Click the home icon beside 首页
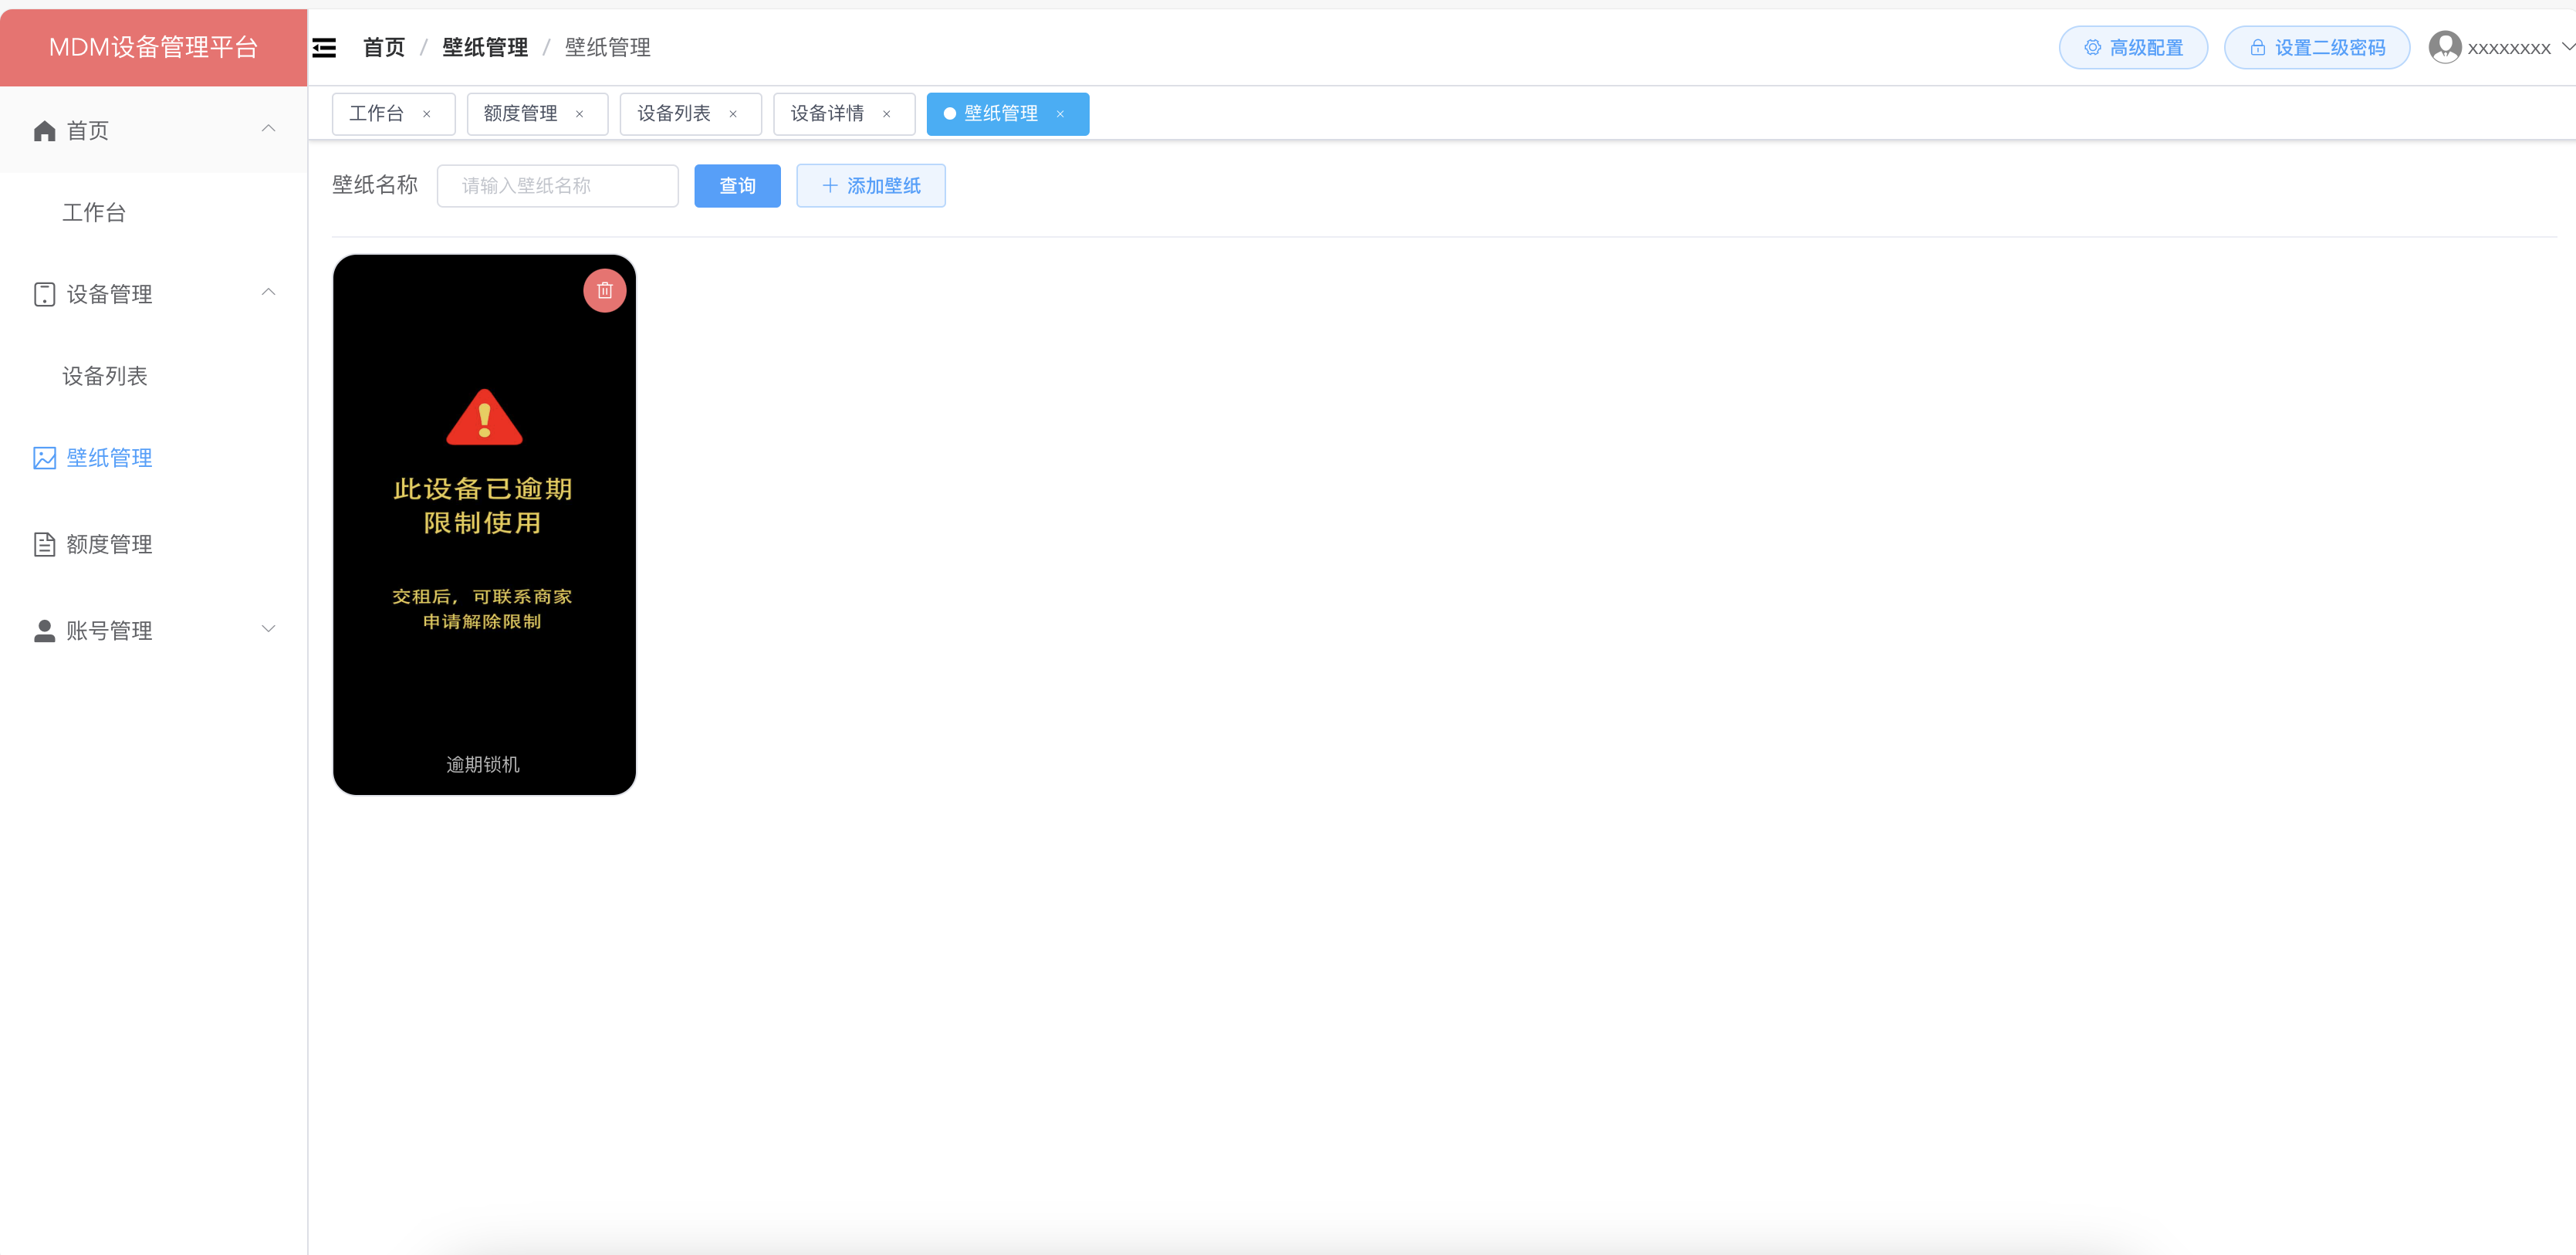Image resolution: width=2576 pixels, height=1255 pixels. coord(44,131)
